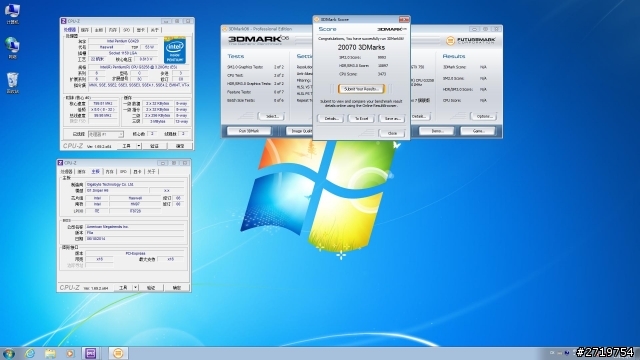Screen dimensions: 640x360
Task: Click Submit Your Results button
Action: (x=361, y=89)
